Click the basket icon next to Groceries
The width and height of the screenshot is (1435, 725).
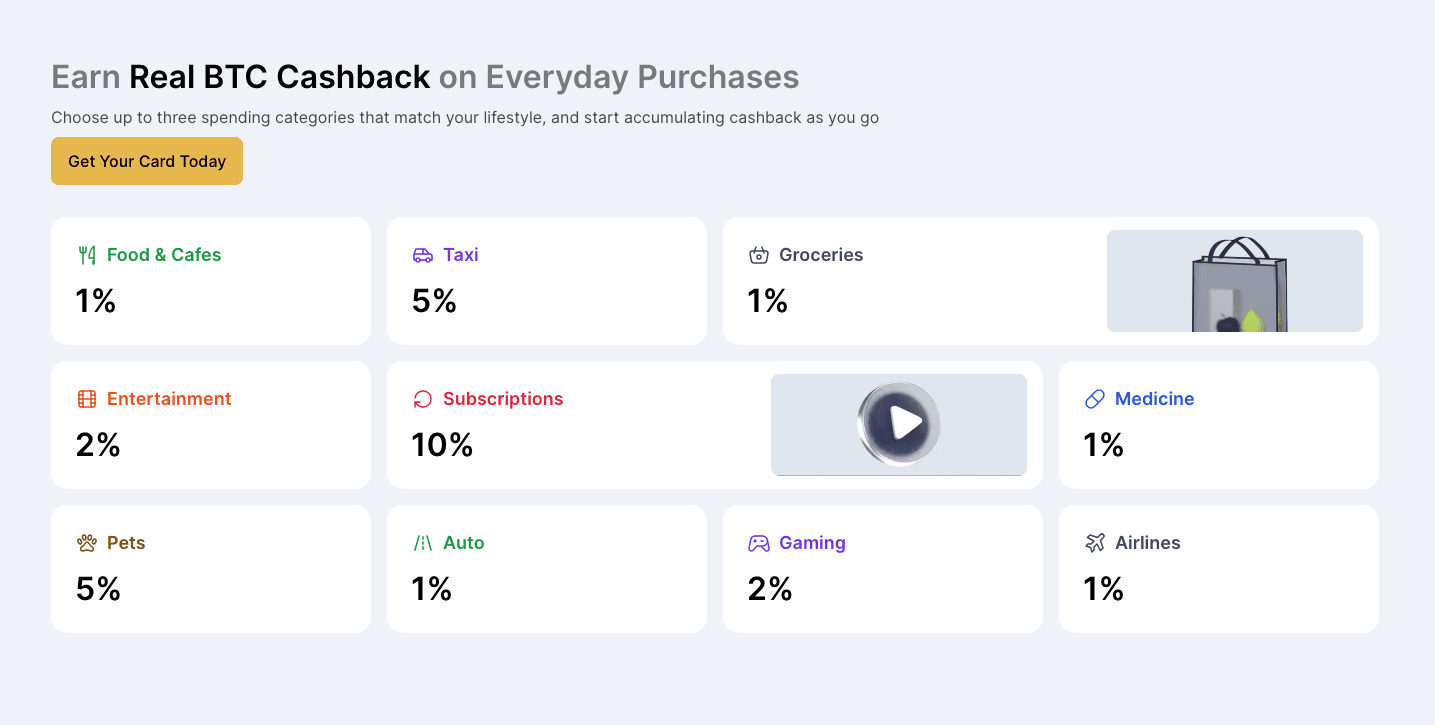tap(759, 255)
